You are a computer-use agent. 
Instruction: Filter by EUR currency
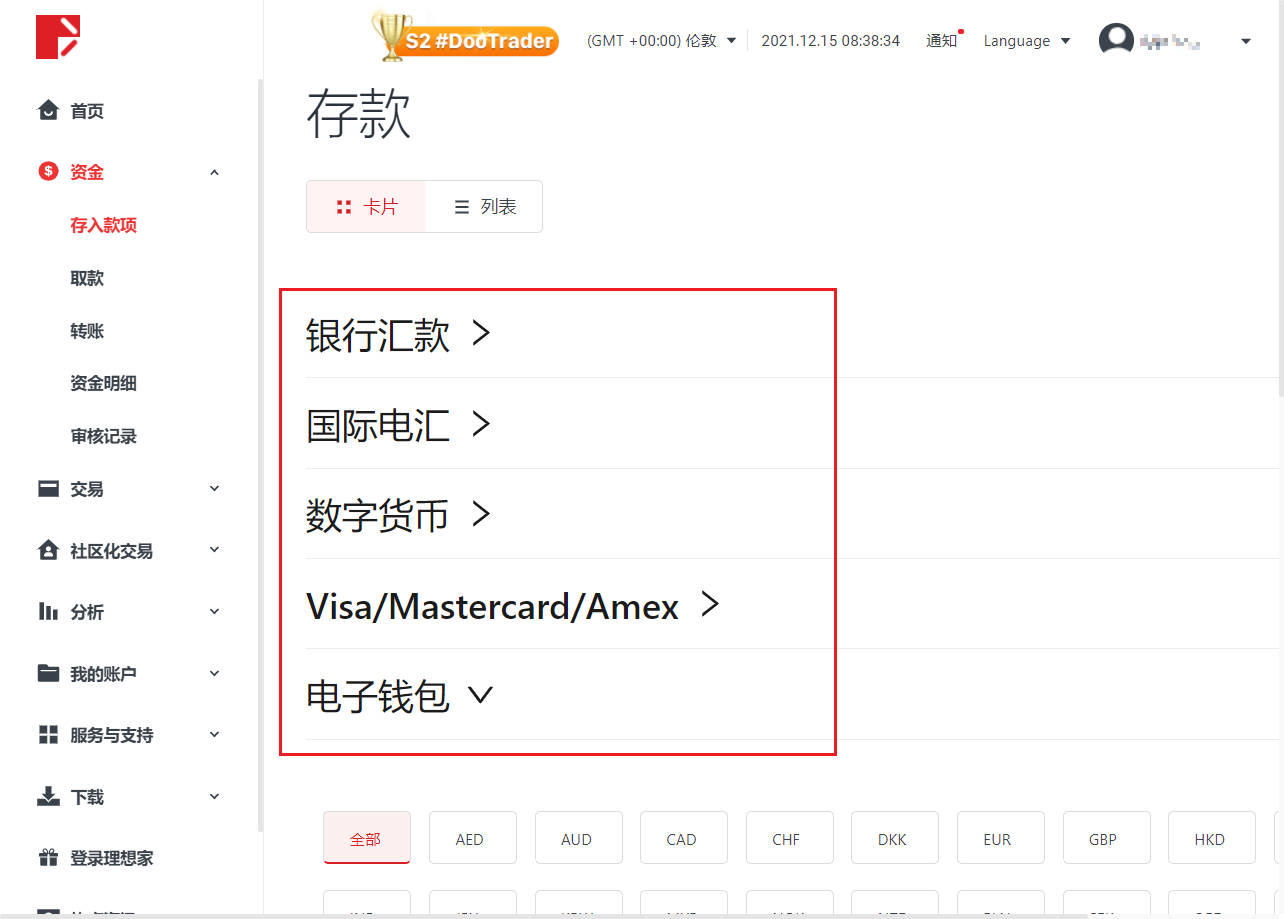pyautogui.click(x=998, y=838)
